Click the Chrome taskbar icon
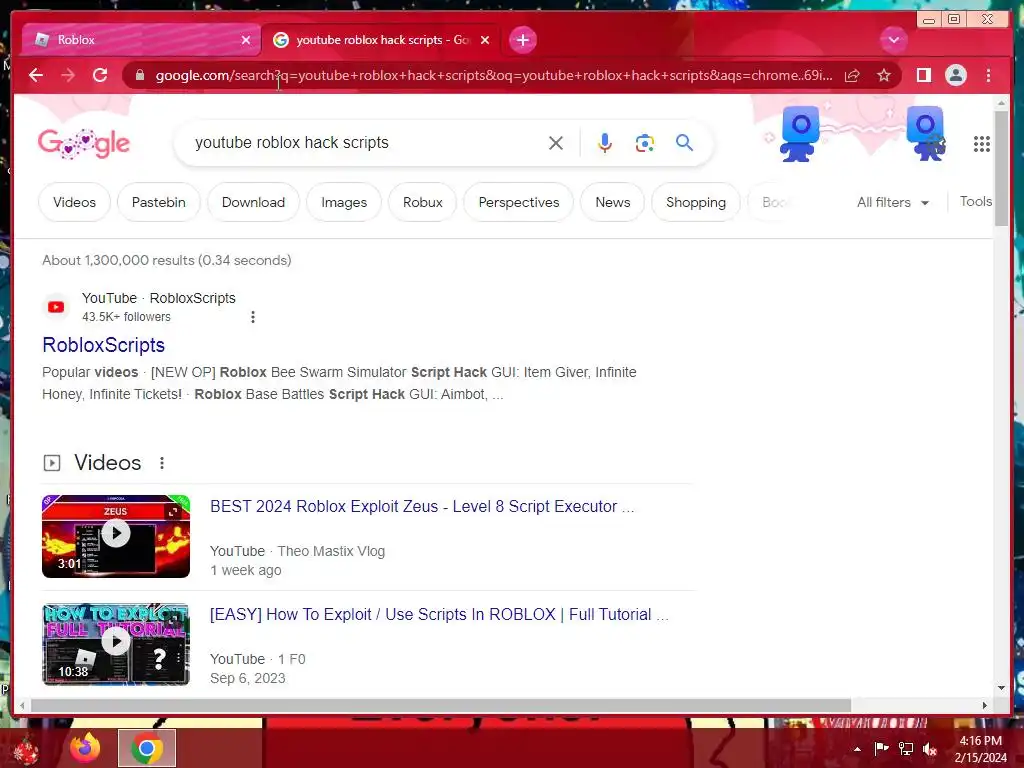This screenshot has width=1024, height=768. [x=147, y=748]
